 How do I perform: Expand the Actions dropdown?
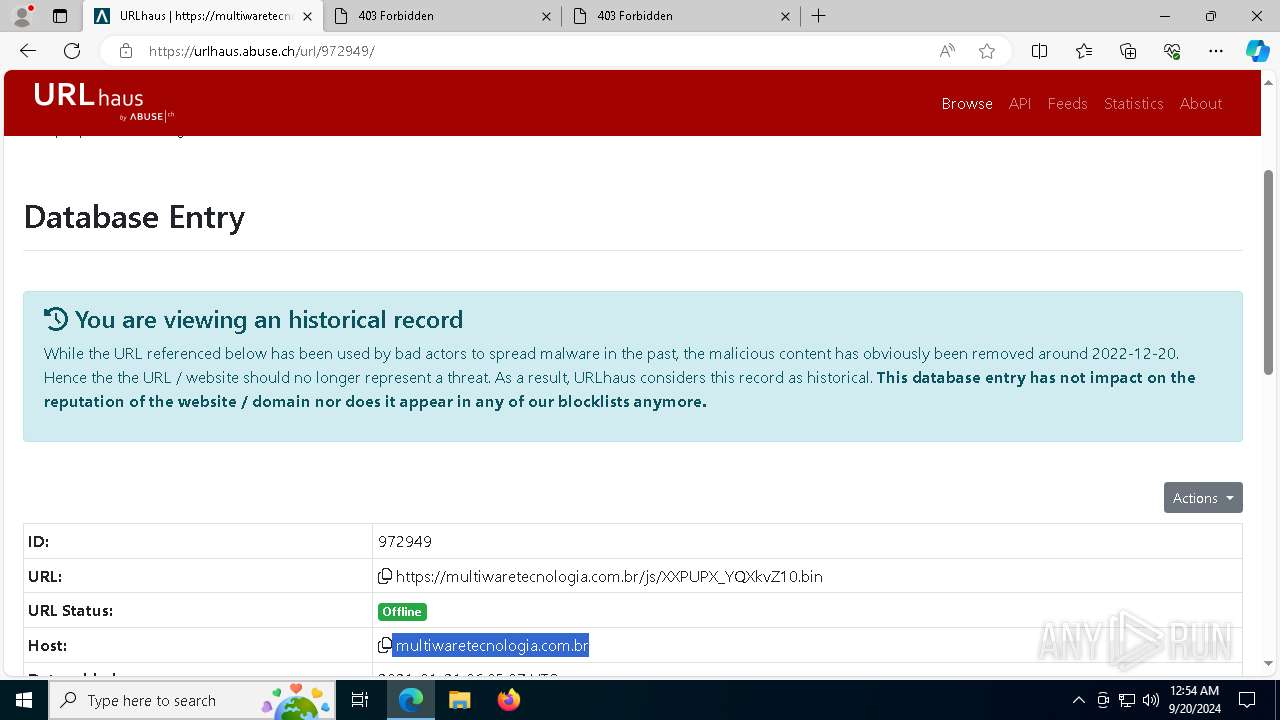point(1203,498)
